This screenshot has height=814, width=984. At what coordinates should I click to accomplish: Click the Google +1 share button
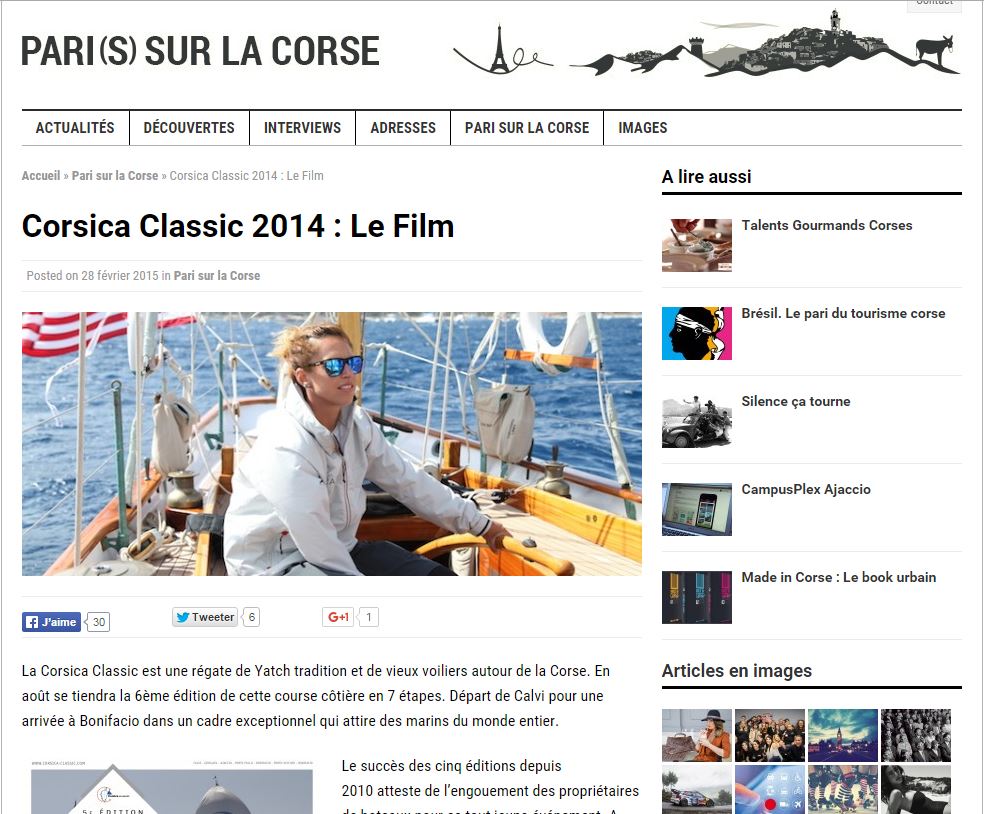[338, 617]
